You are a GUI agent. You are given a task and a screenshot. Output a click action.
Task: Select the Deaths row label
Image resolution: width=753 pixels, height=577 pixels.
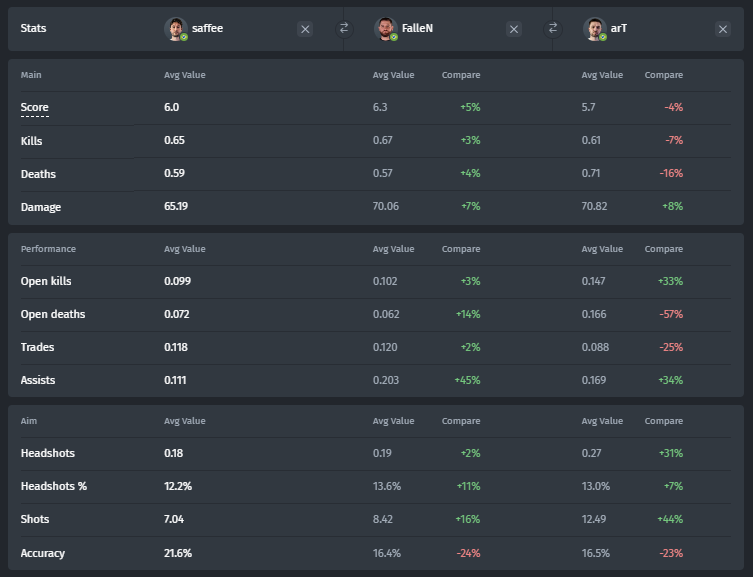(38, 174)
